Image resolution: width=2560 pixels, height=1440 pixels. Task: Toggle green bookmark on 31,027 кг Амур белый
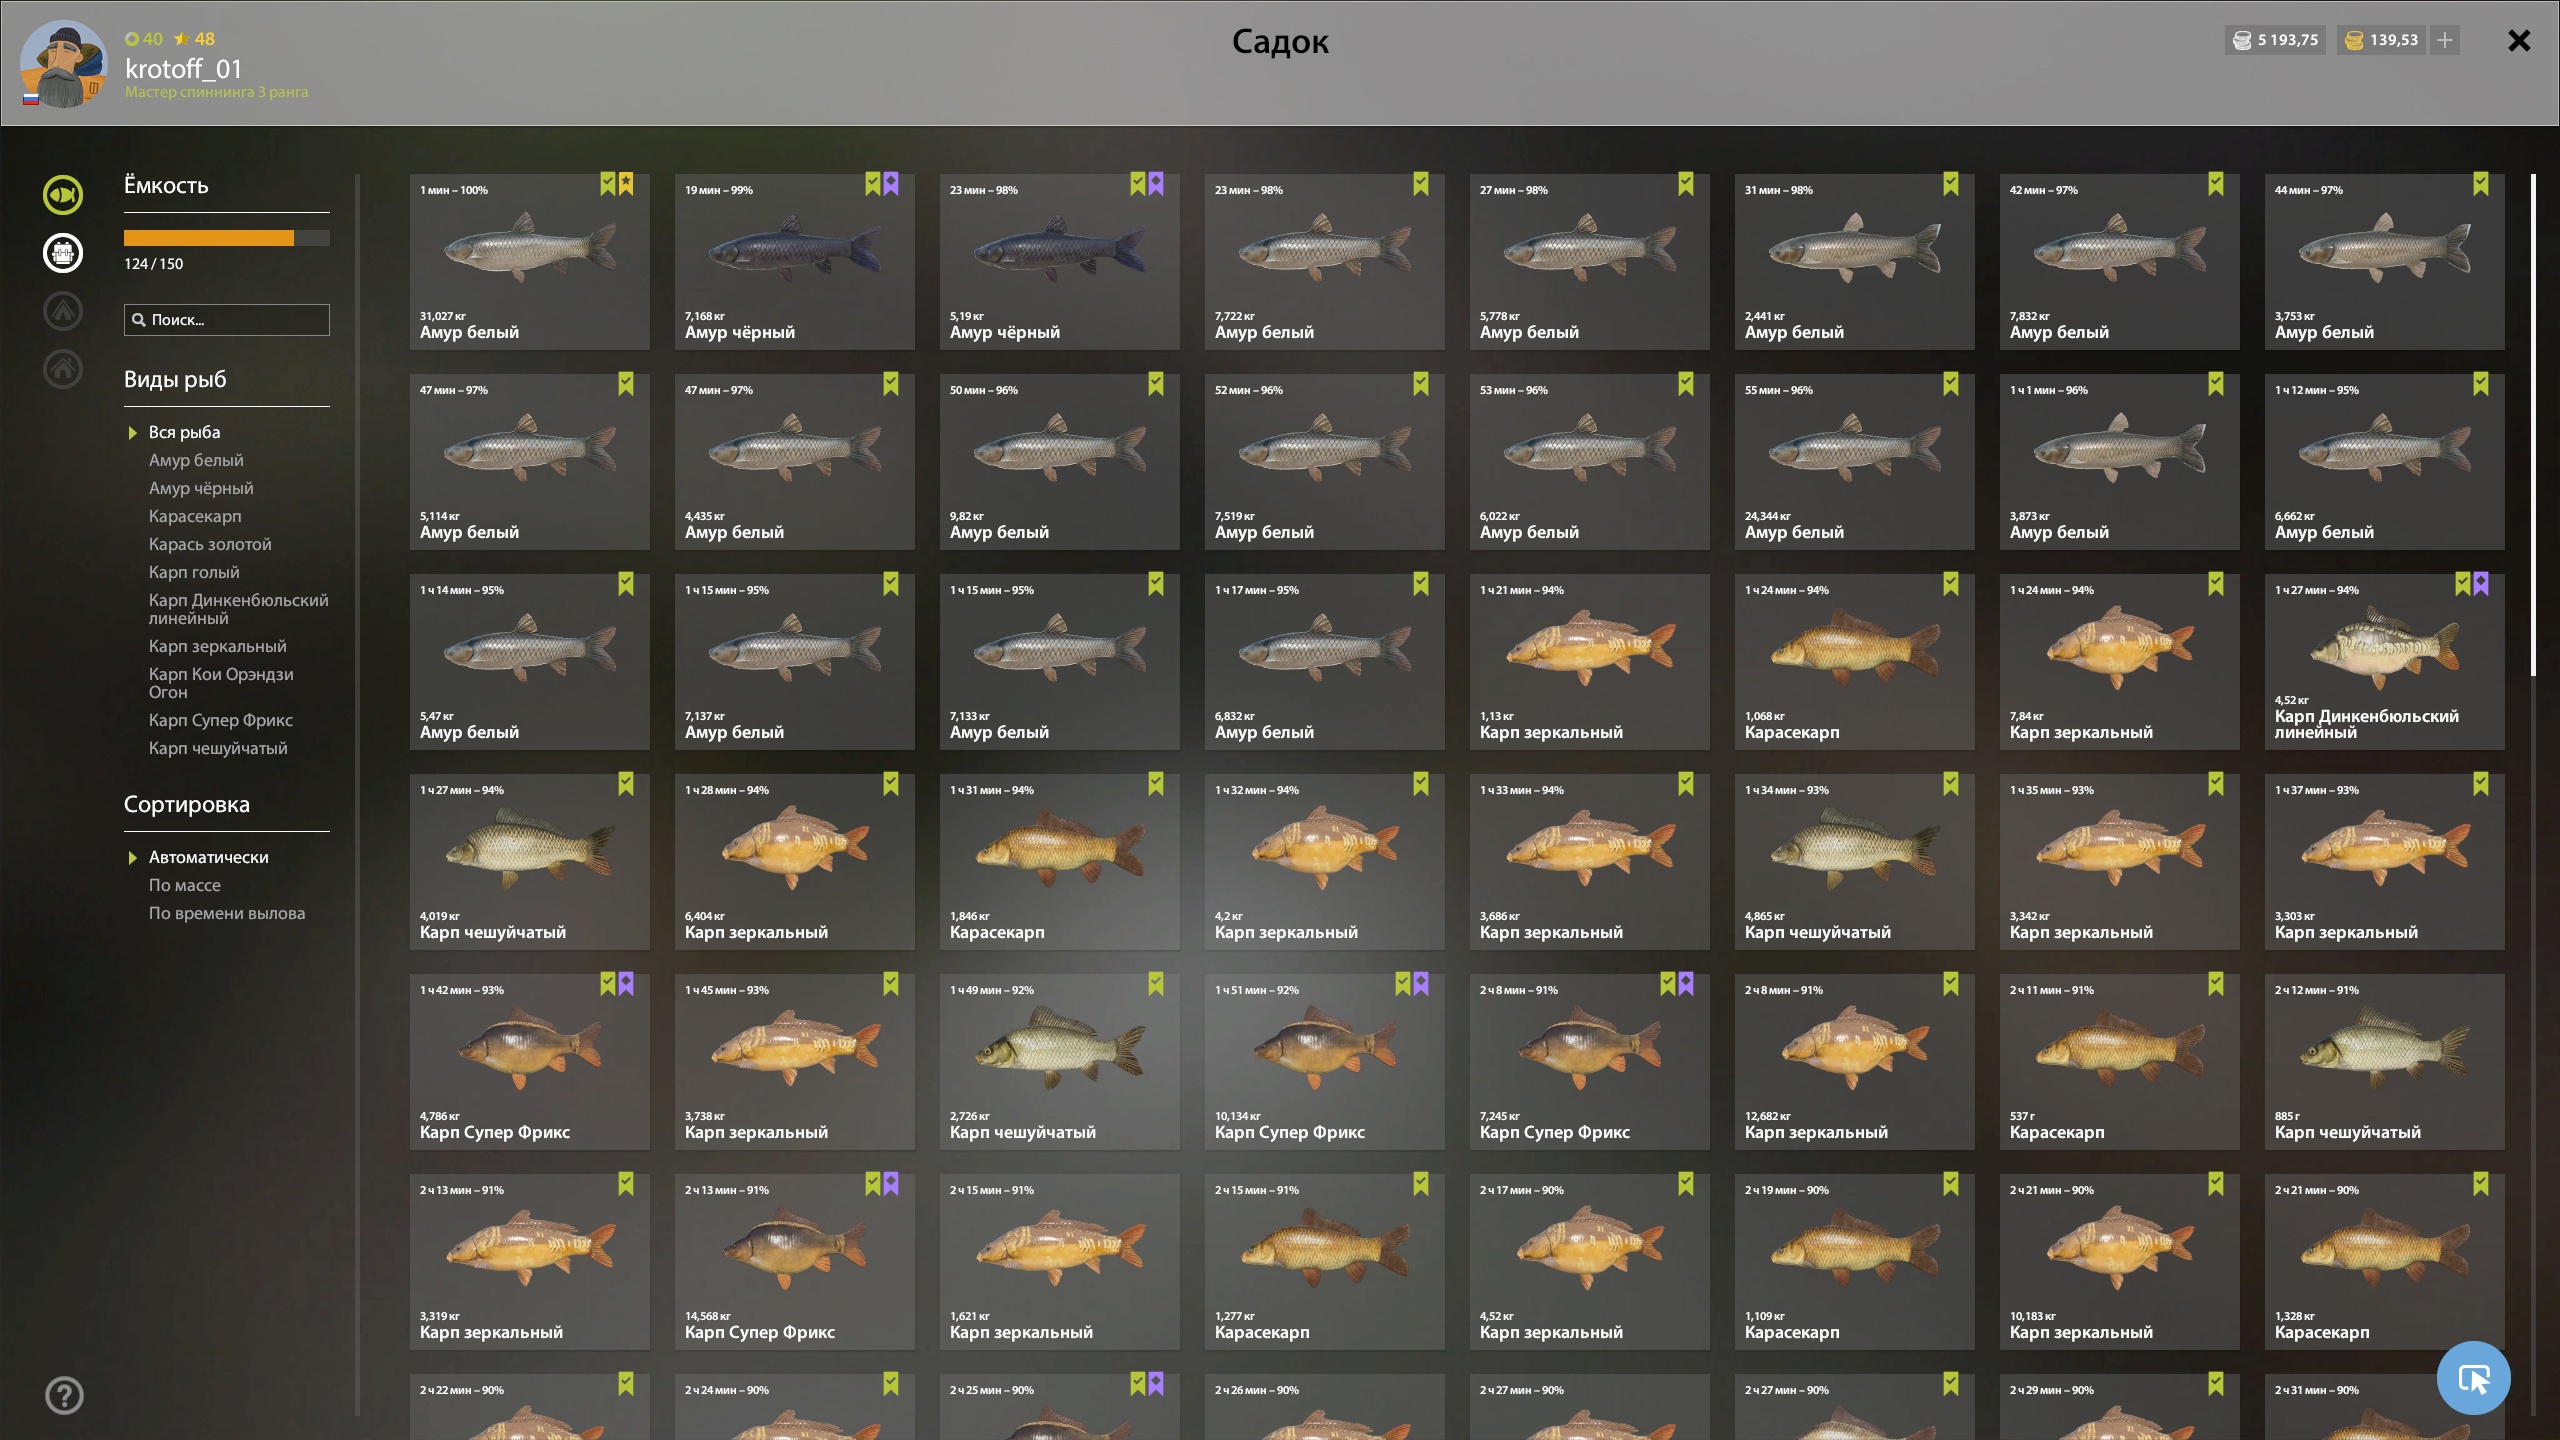pyautogui.click(x=607, y=184)
